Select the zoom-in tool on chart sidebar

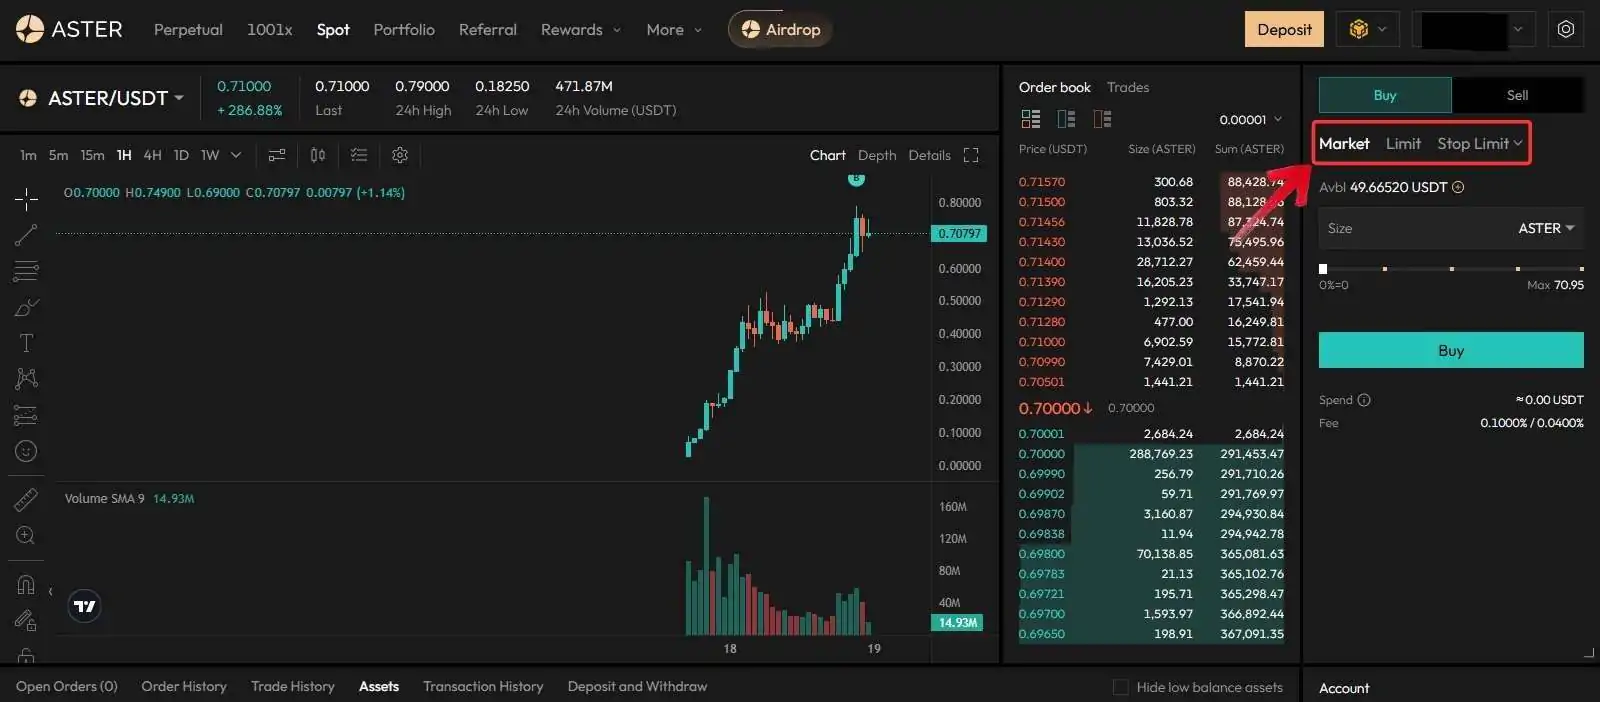[x=26, y=535]
